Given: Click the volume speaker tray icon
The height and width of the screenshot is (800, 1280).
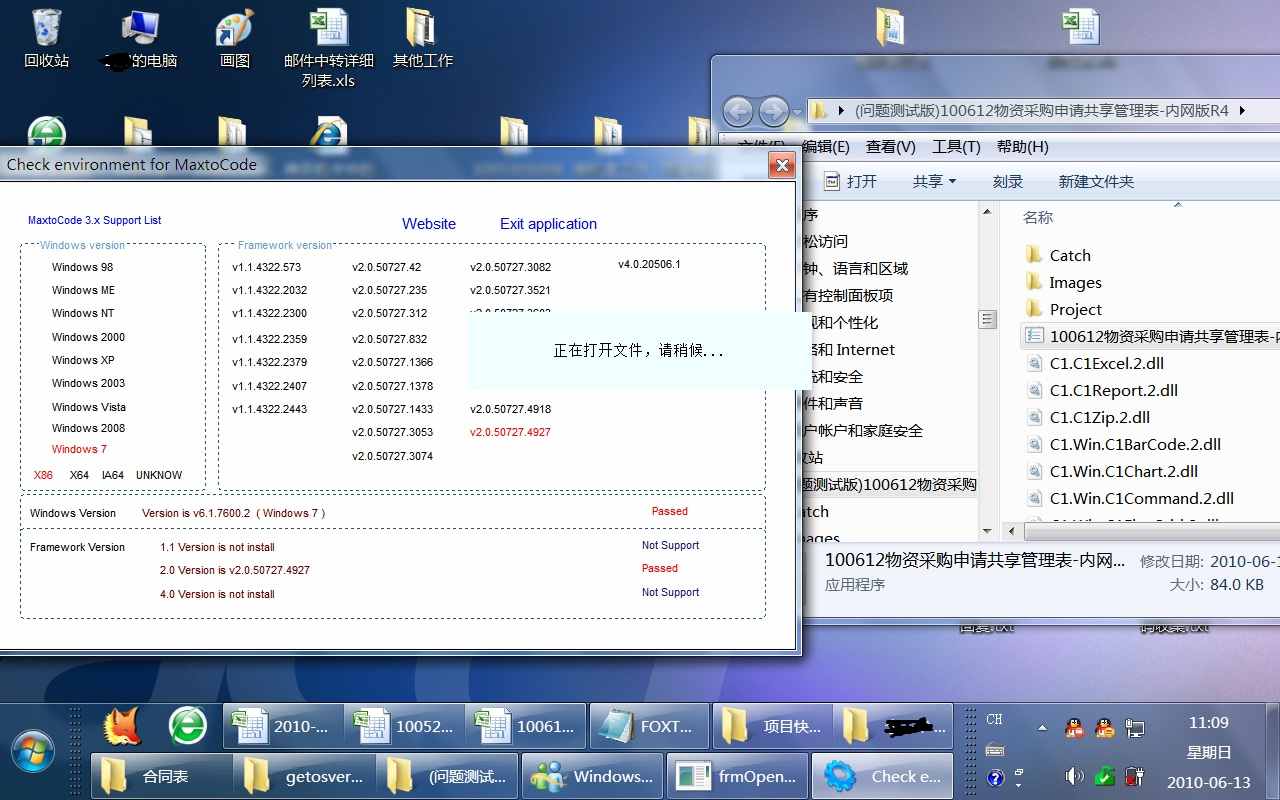Looking at the screenshot, I should [1074, 775].
